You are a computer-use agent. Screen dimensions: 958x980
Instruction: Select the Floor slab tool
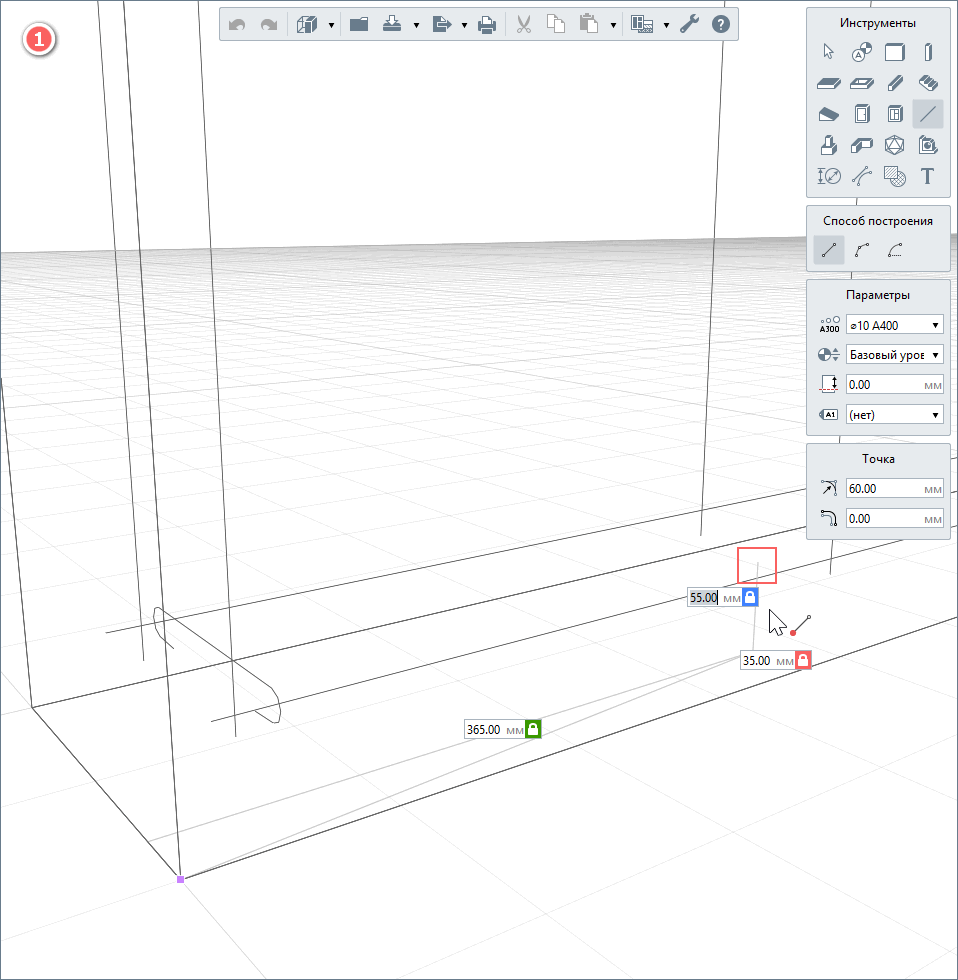(829, 83)
